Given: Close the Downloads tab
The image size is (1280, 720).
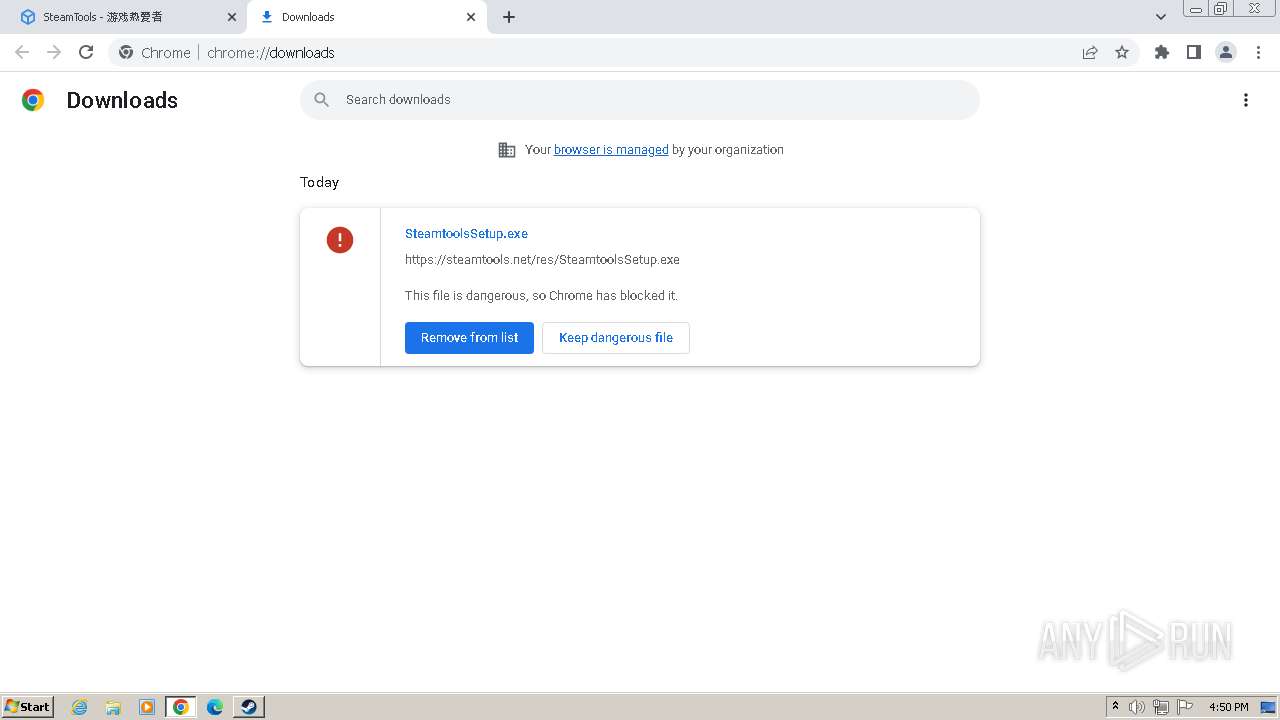Looking at the screenshot, I should click(471, 17).
